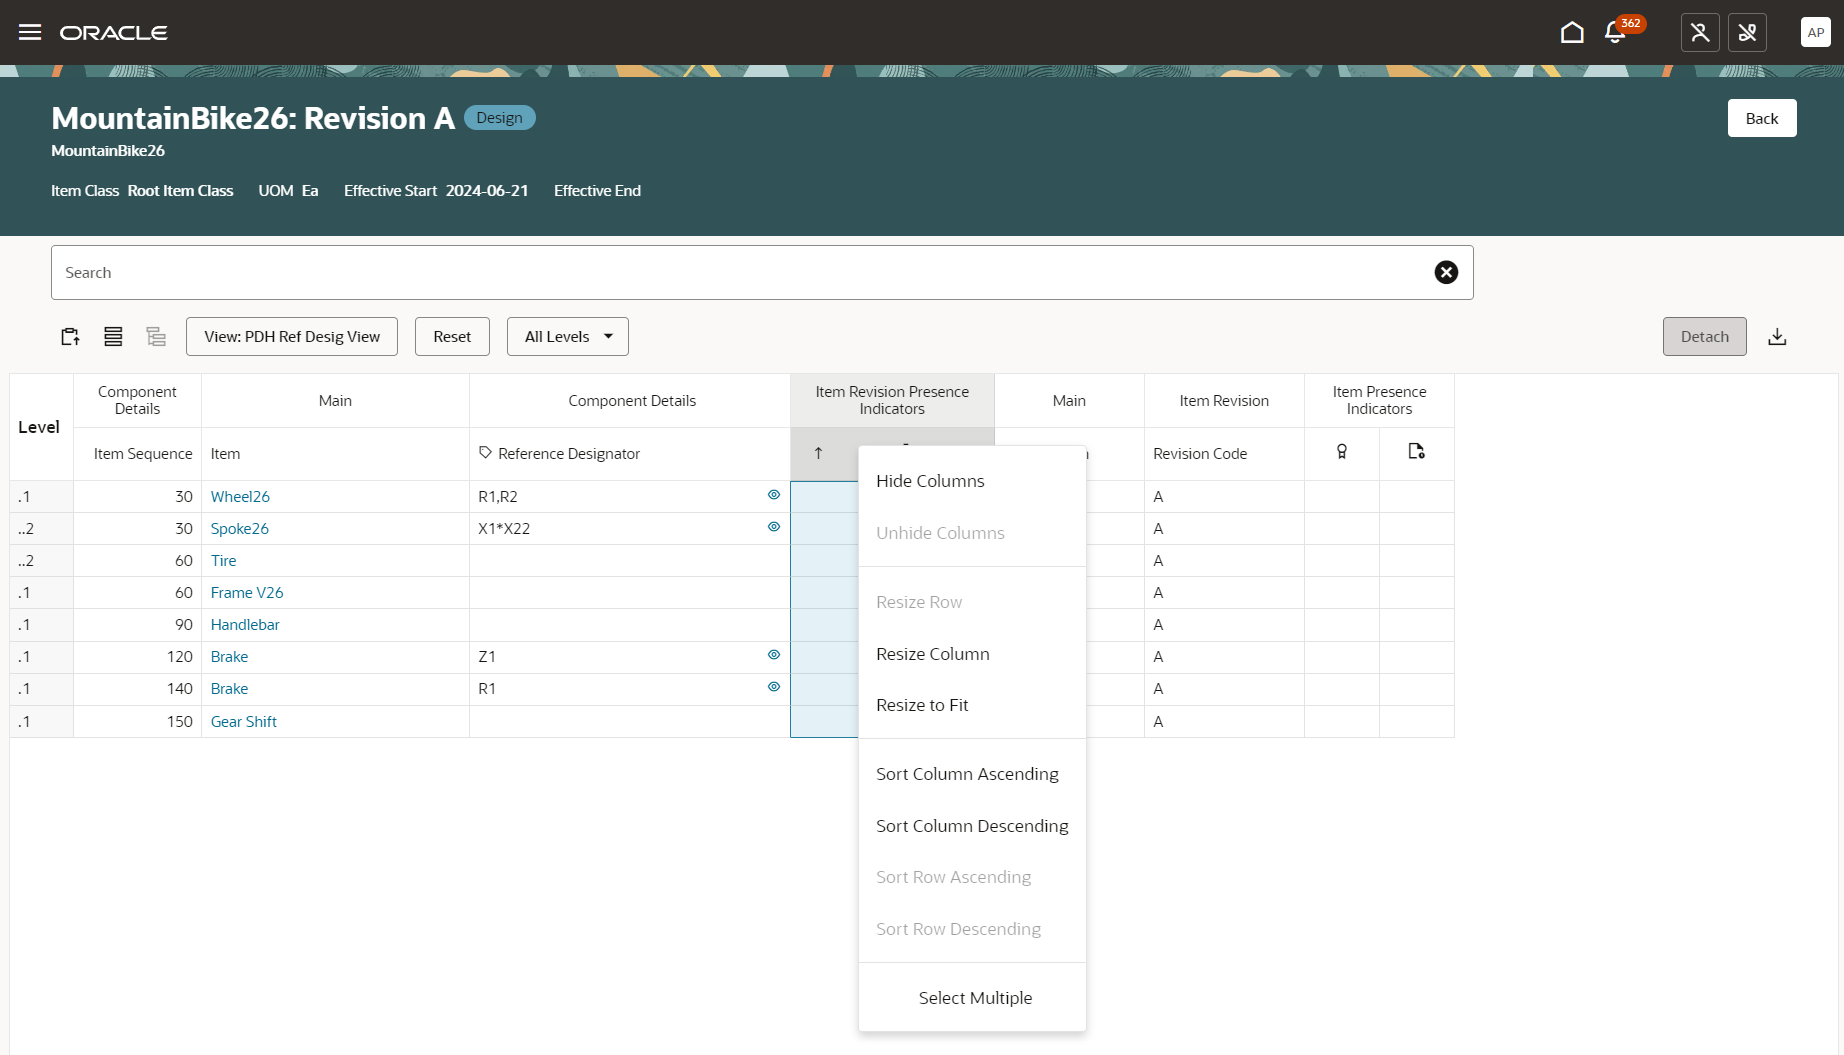1844x1055 pixels.
Task: Click the Design status badge
Action: click(x=500, y=118)
